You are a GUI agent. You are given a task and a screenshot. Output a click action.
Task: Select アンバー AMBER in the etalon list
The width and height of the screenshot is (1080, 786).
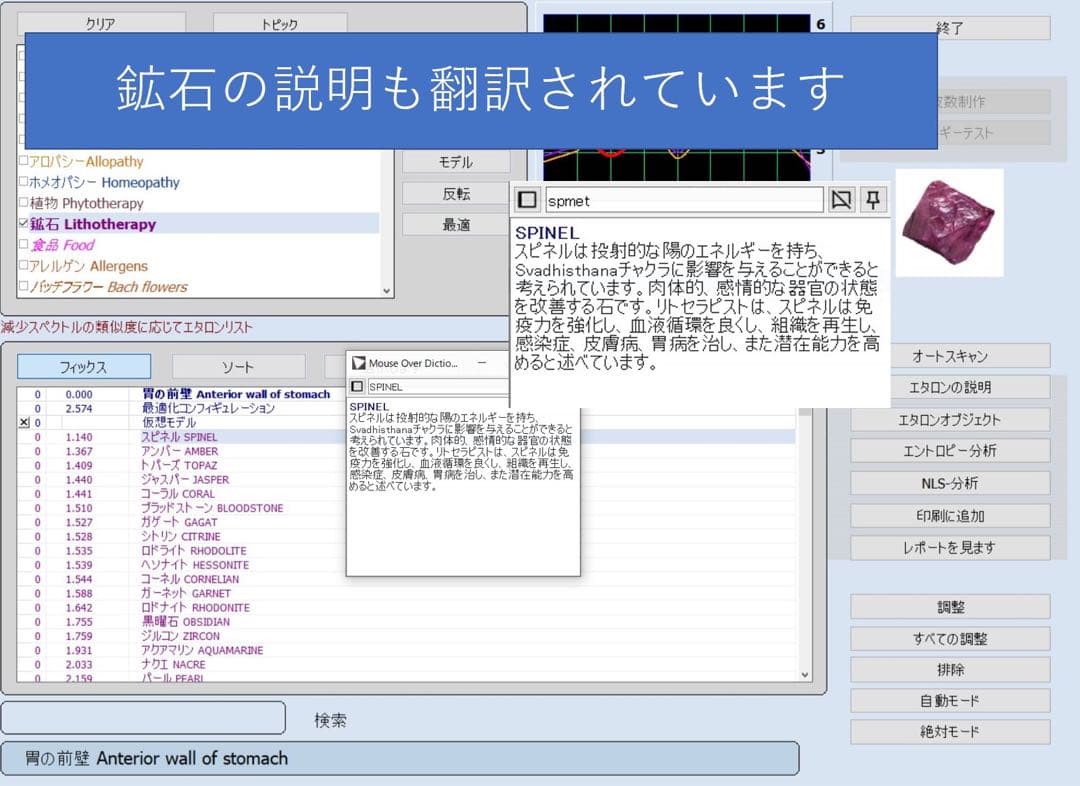tap(176, 451)
